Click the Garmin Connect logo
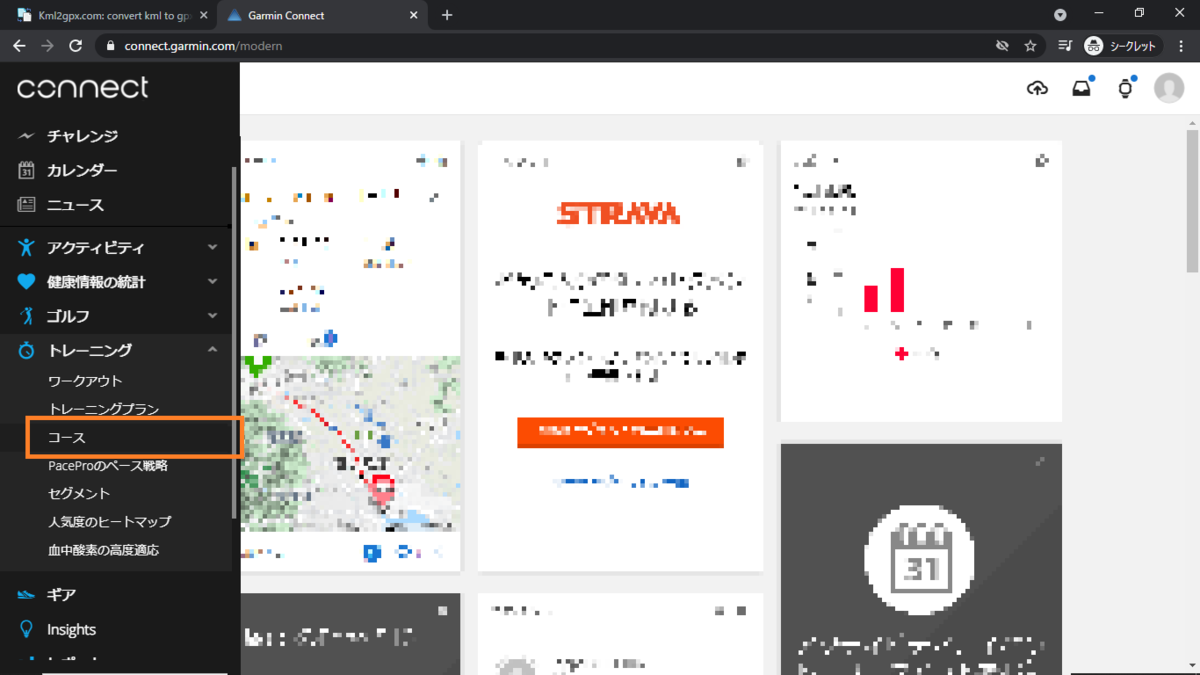 coord(82,88)
